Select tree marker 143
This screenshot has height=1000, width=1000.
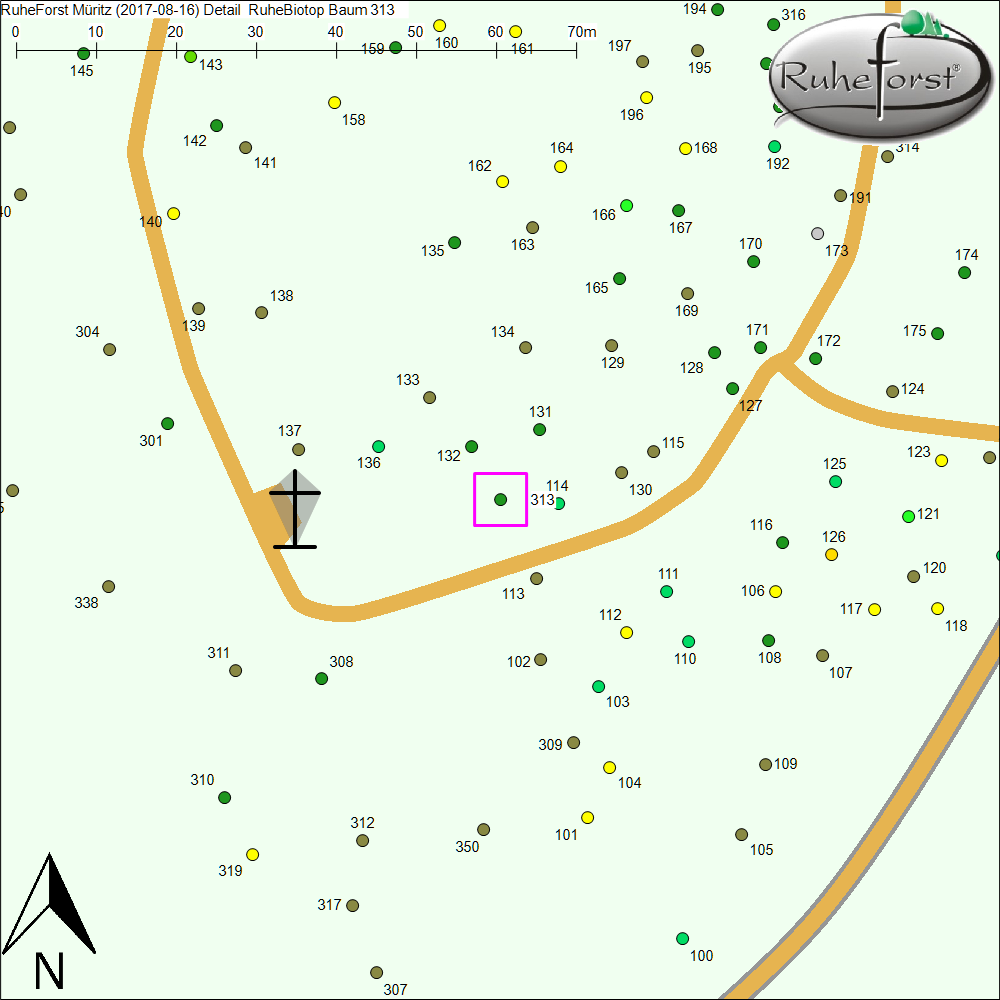click(x=191, y=56)
